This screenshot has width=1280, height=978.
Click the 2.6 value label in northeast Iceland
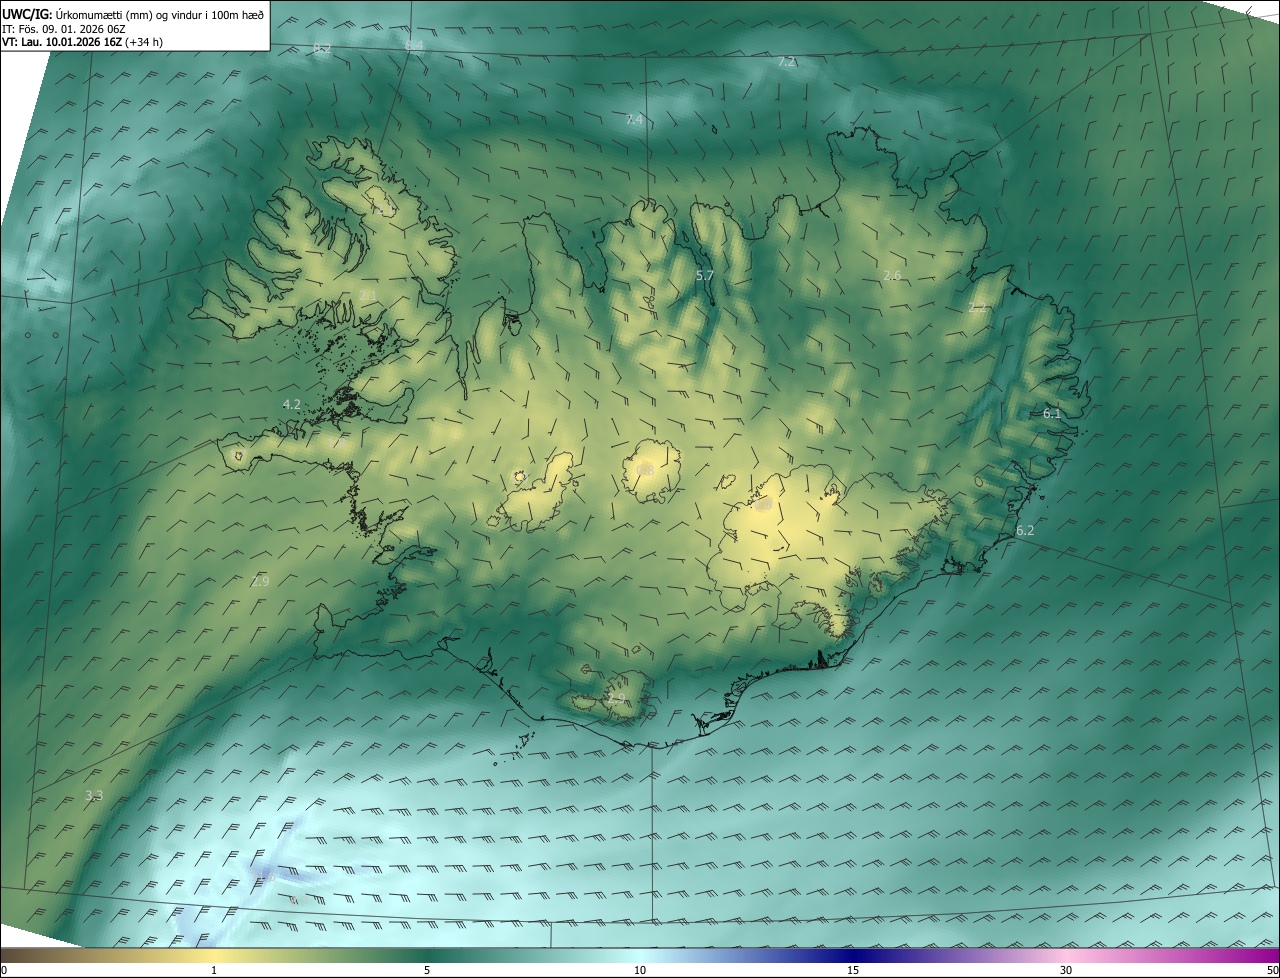click(893, 275)
